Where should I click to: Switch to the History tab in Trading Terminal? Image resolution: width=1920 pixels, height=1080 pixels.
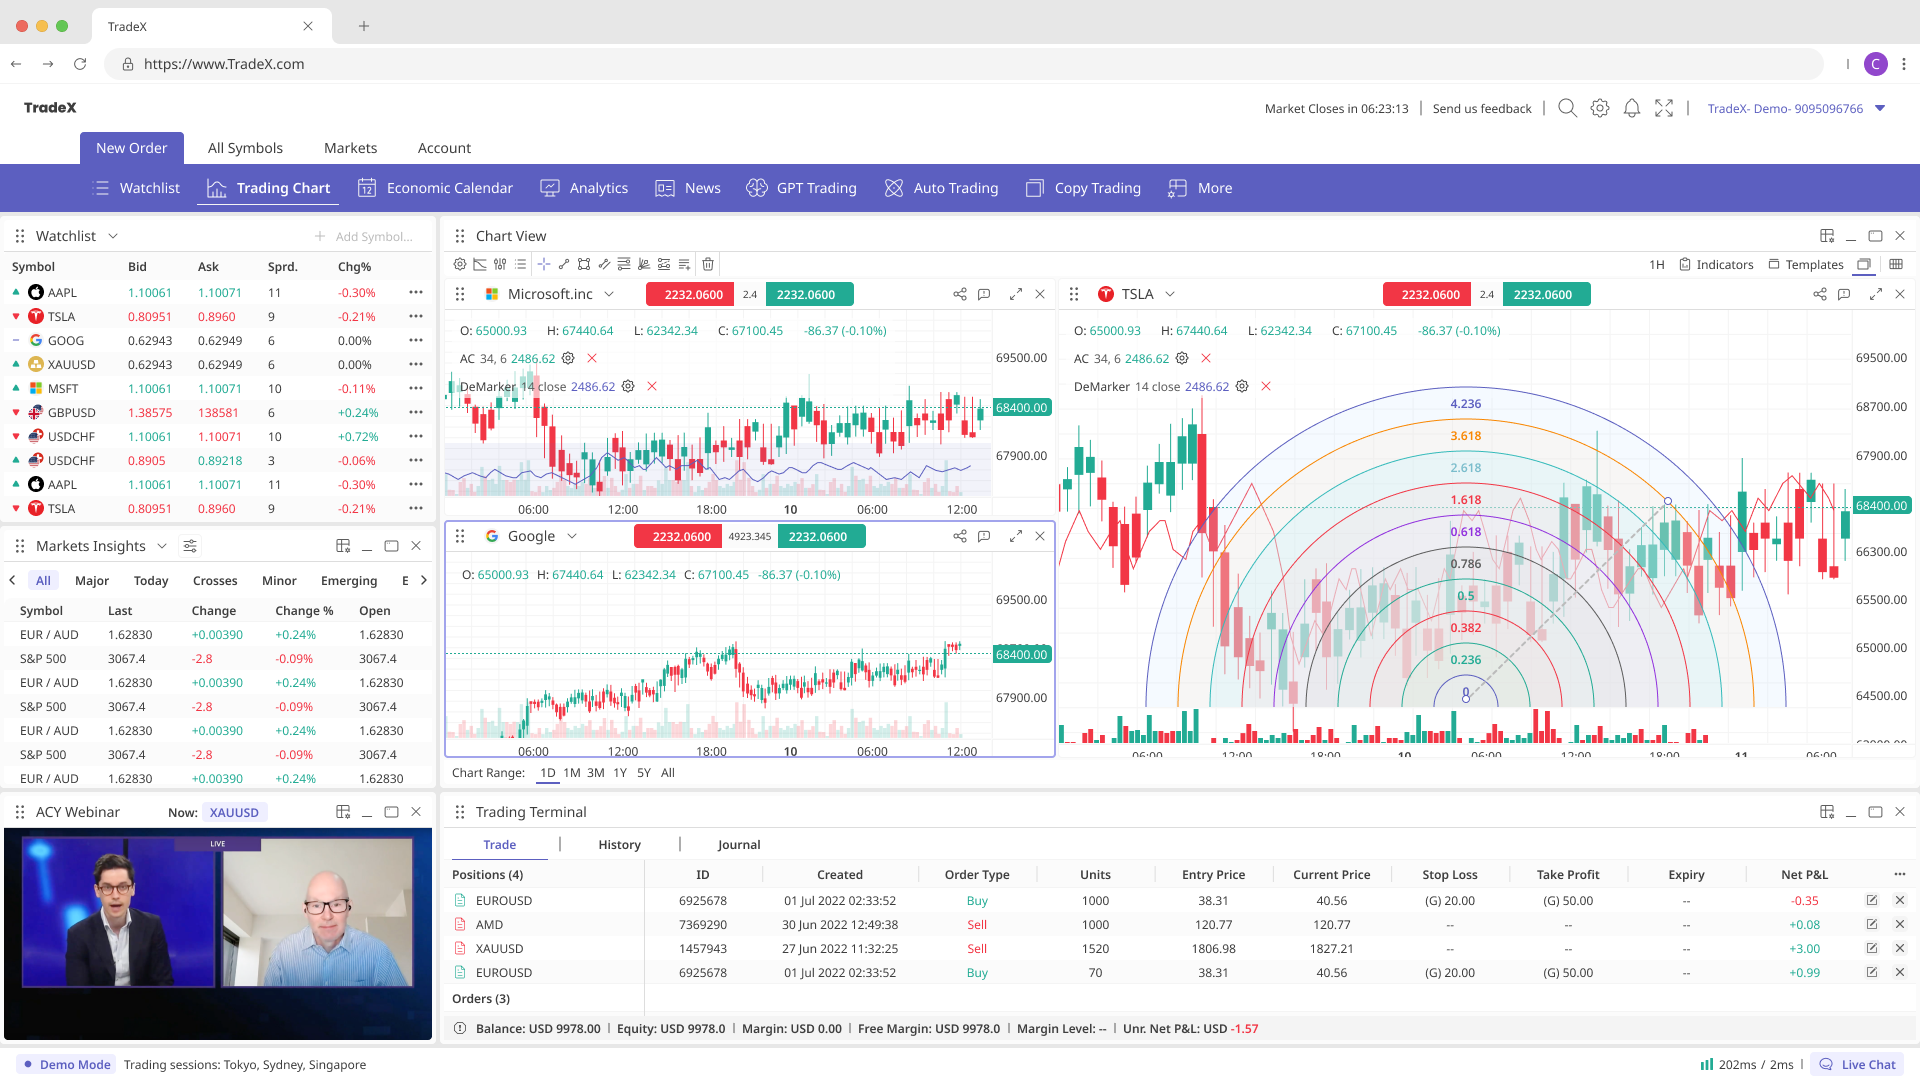619,844
